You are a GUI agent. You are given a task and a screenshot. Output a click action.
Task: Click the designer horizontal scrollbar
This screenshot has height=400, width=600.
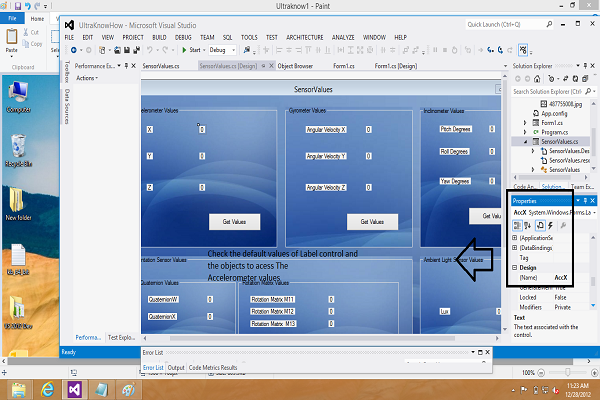pyautogui.click(x=312, y=338)
